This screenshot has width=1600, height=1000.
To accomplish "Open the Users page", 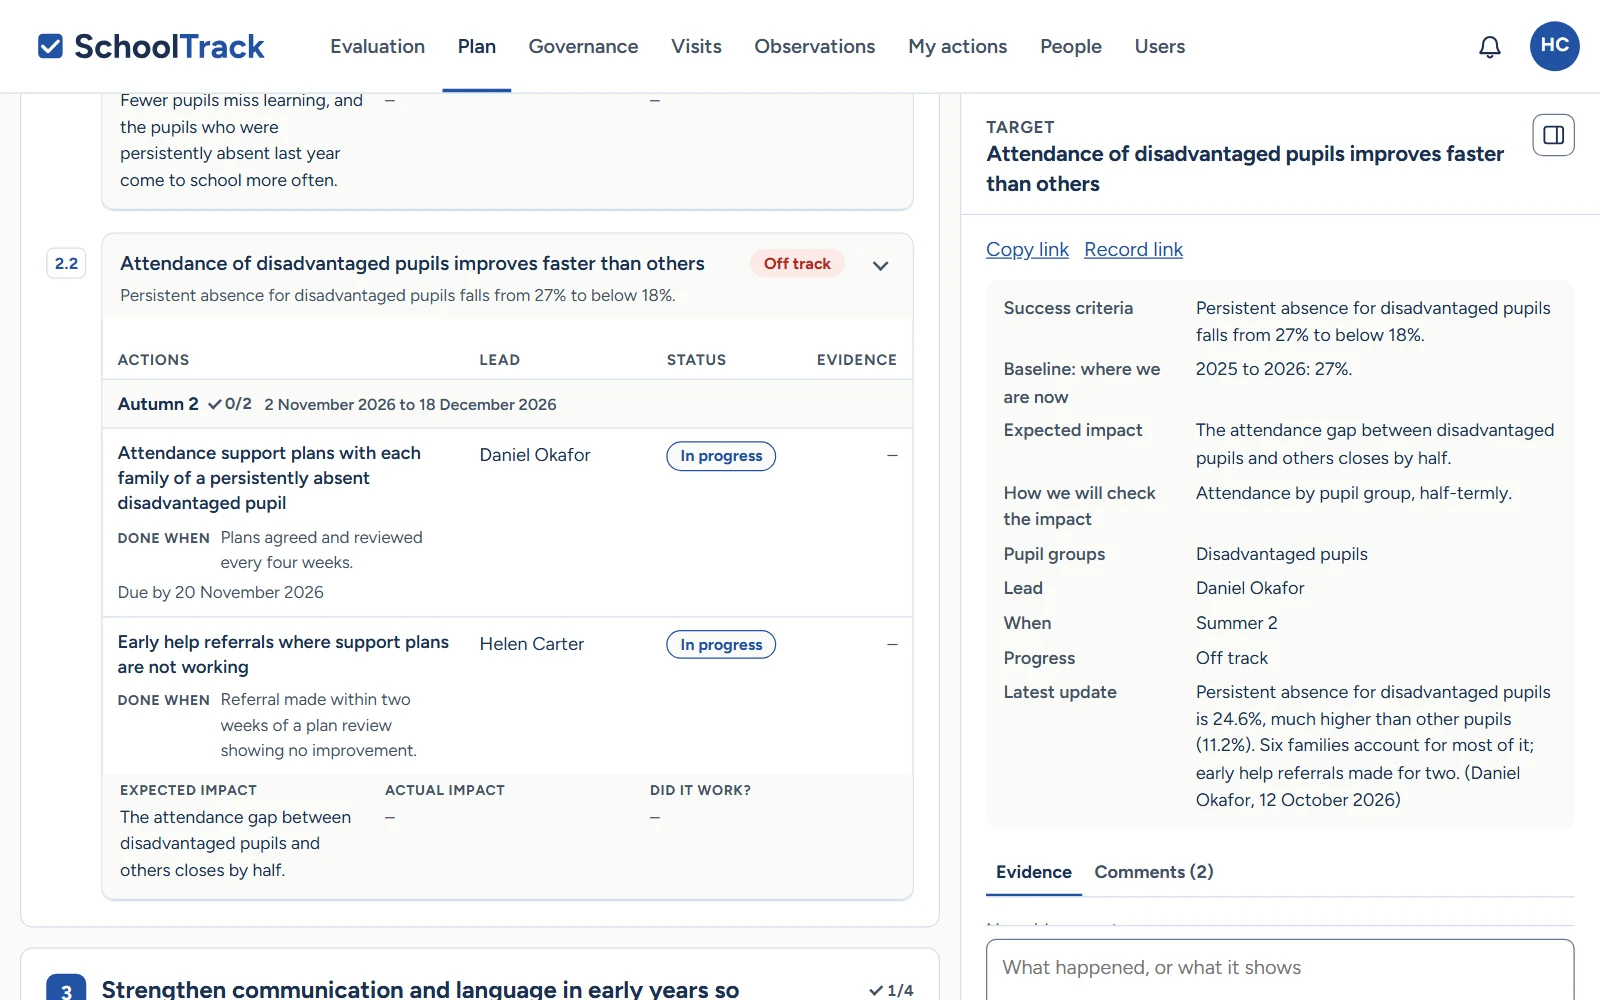I will [x=1159, y=46].
